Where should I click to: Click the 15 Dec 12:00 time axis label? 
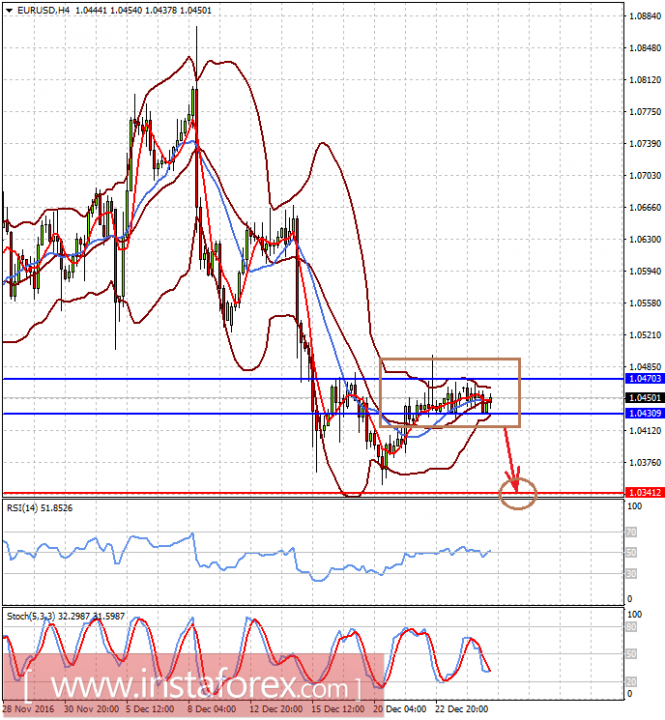tap(338, 709)
